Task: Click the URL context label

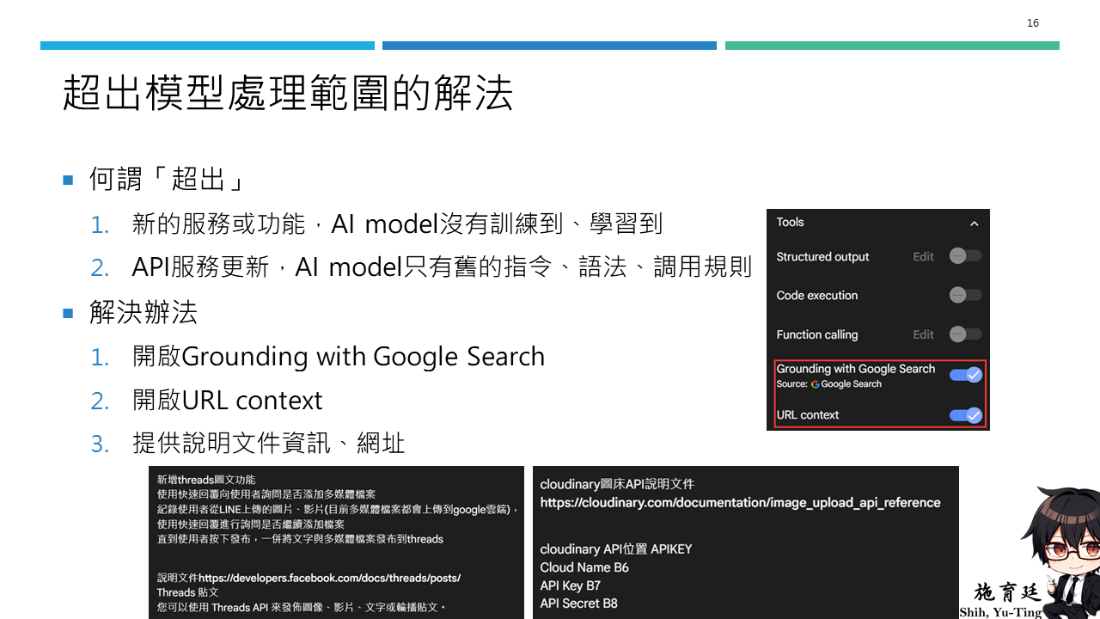Action: click(807, 415)
